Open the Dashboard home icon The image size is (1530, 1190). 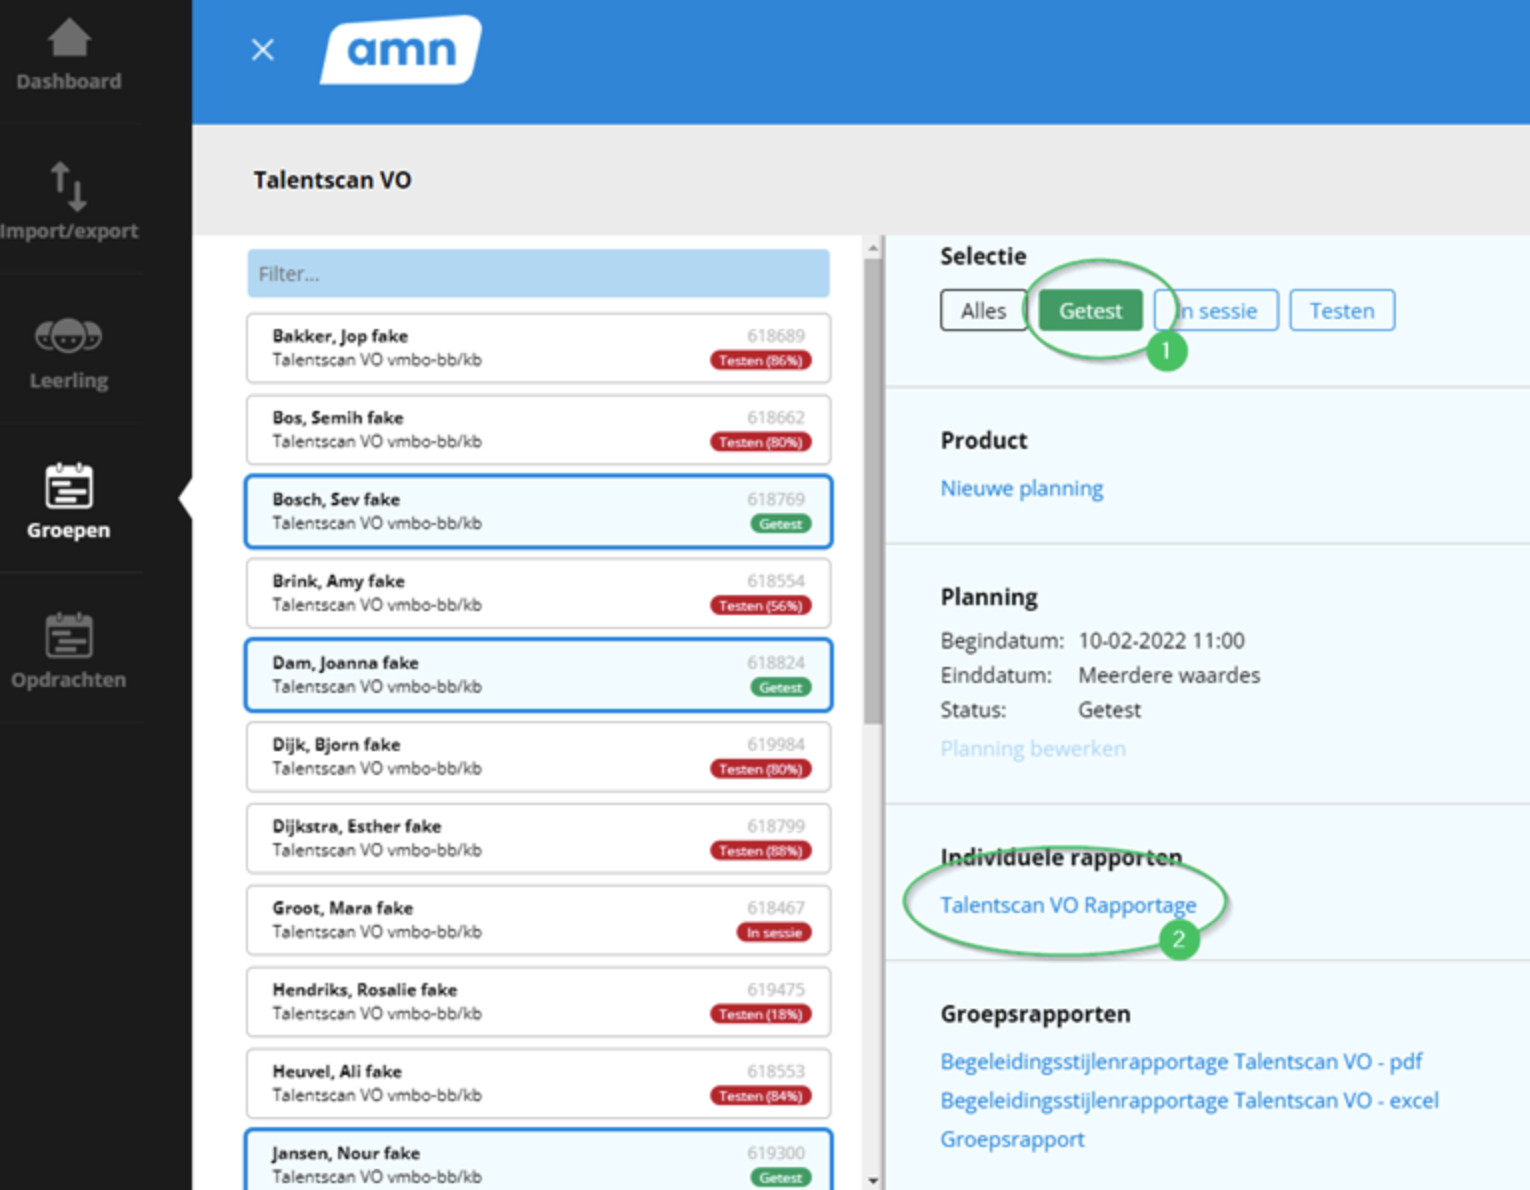pyautogui.click(x=68, y=42)
